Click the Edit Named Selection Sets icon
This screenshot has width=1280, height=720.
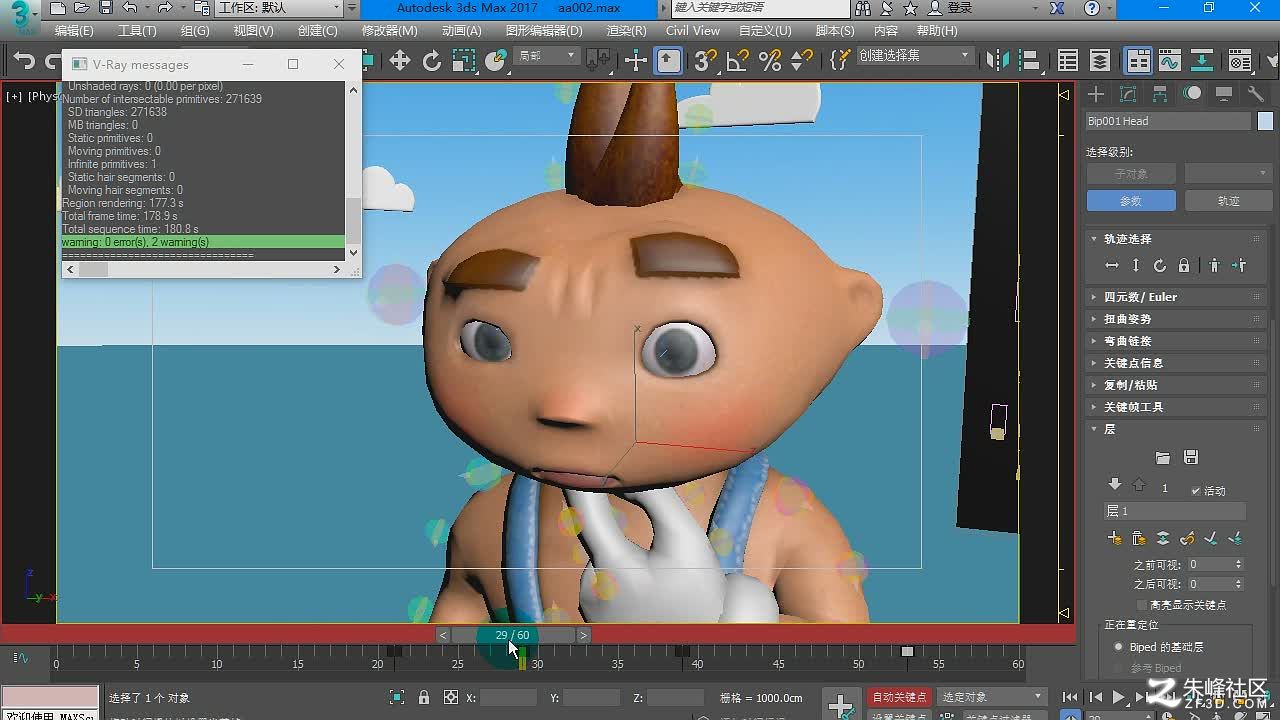click(x=841, y=61)
